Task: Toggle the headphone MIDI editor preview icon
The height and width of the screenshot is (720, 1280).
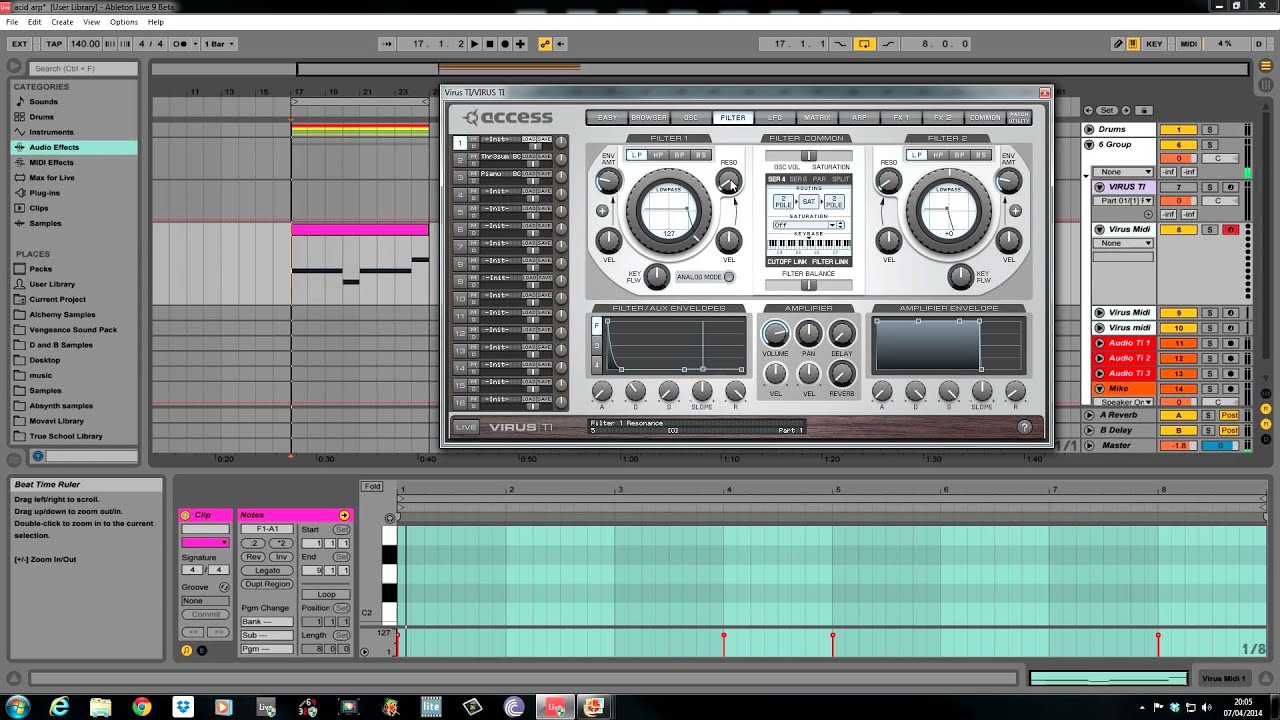Action: click(391, 518)
